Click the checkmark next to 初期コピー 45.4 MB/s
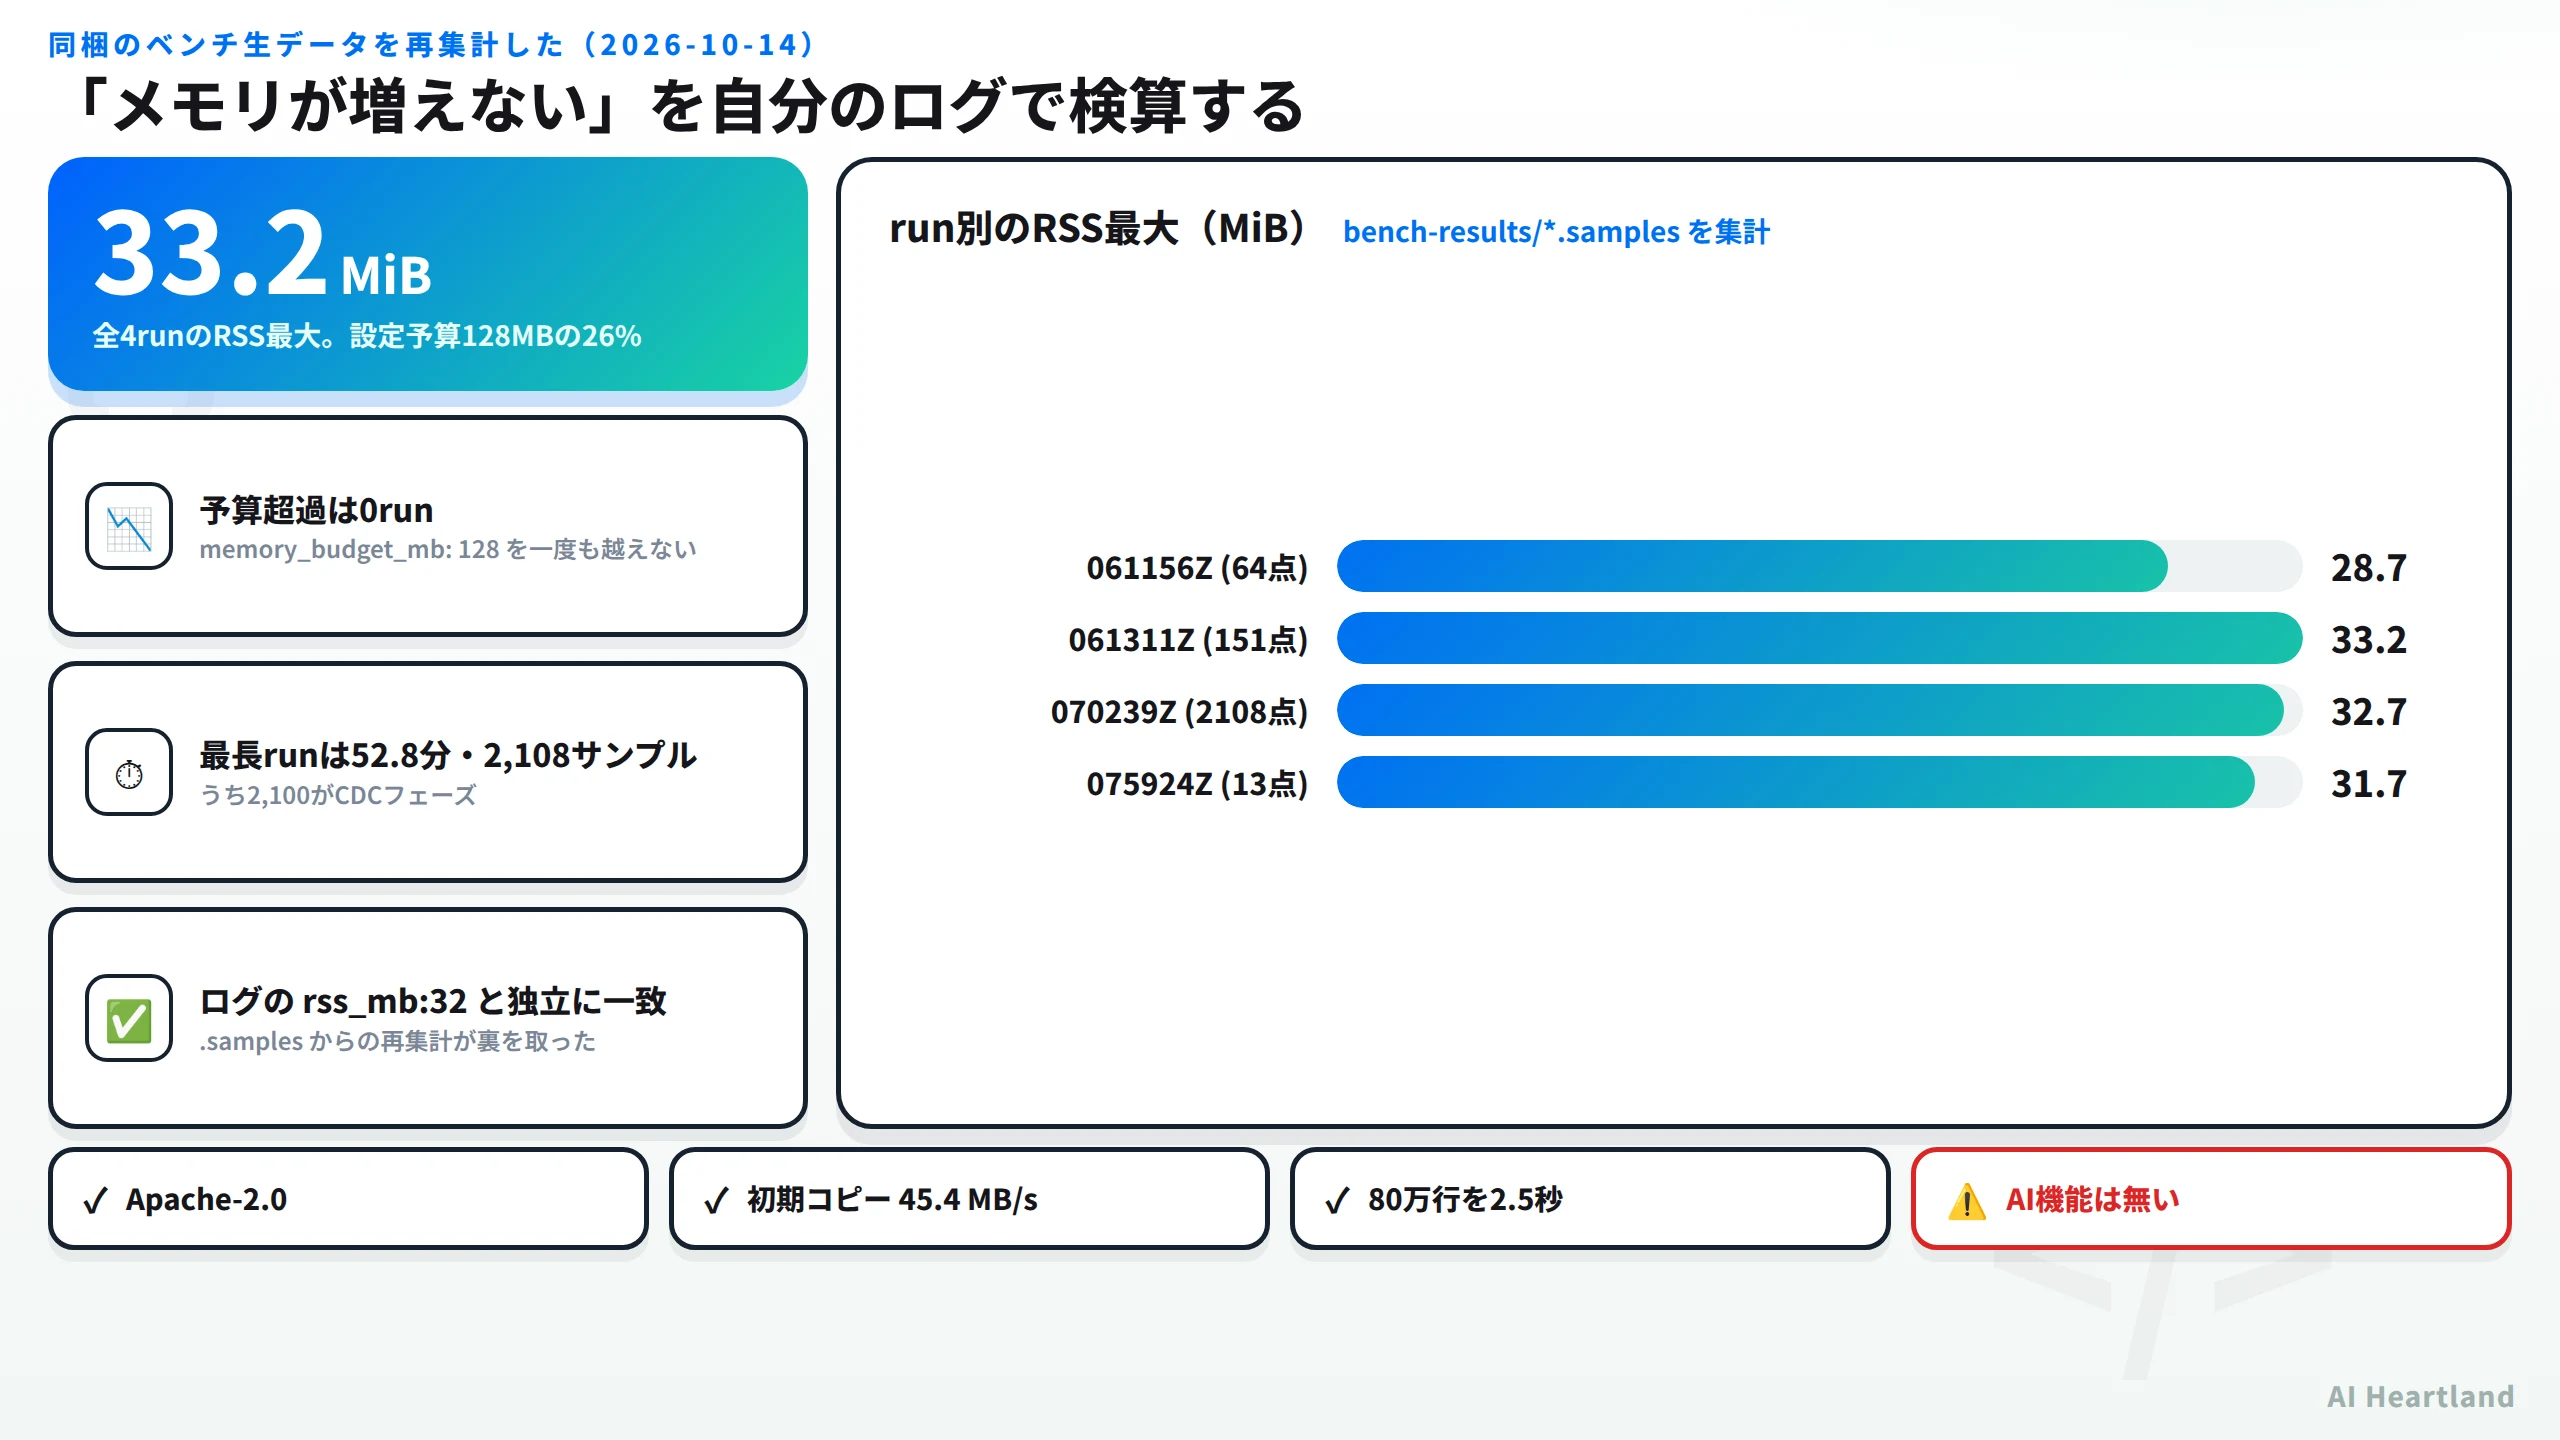2560x1440 pixels. pyautogui.click(x=716, y=1200)
